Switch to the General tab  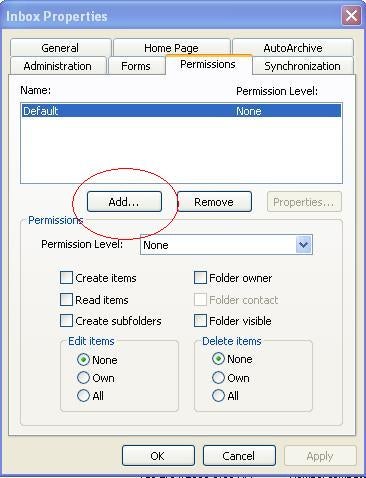coord(60,48)
